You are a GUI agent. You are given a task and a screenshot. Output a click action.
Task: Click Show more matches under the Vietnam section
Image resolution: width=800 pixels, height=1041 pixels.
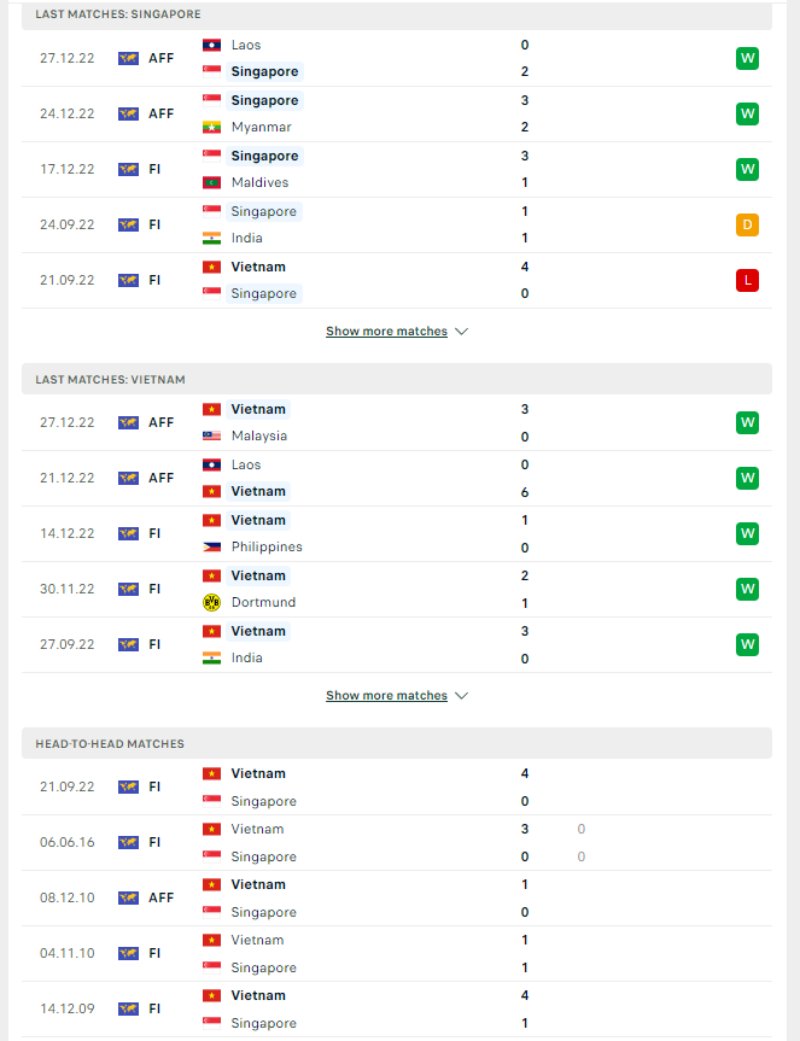click(x=386, y=696)
